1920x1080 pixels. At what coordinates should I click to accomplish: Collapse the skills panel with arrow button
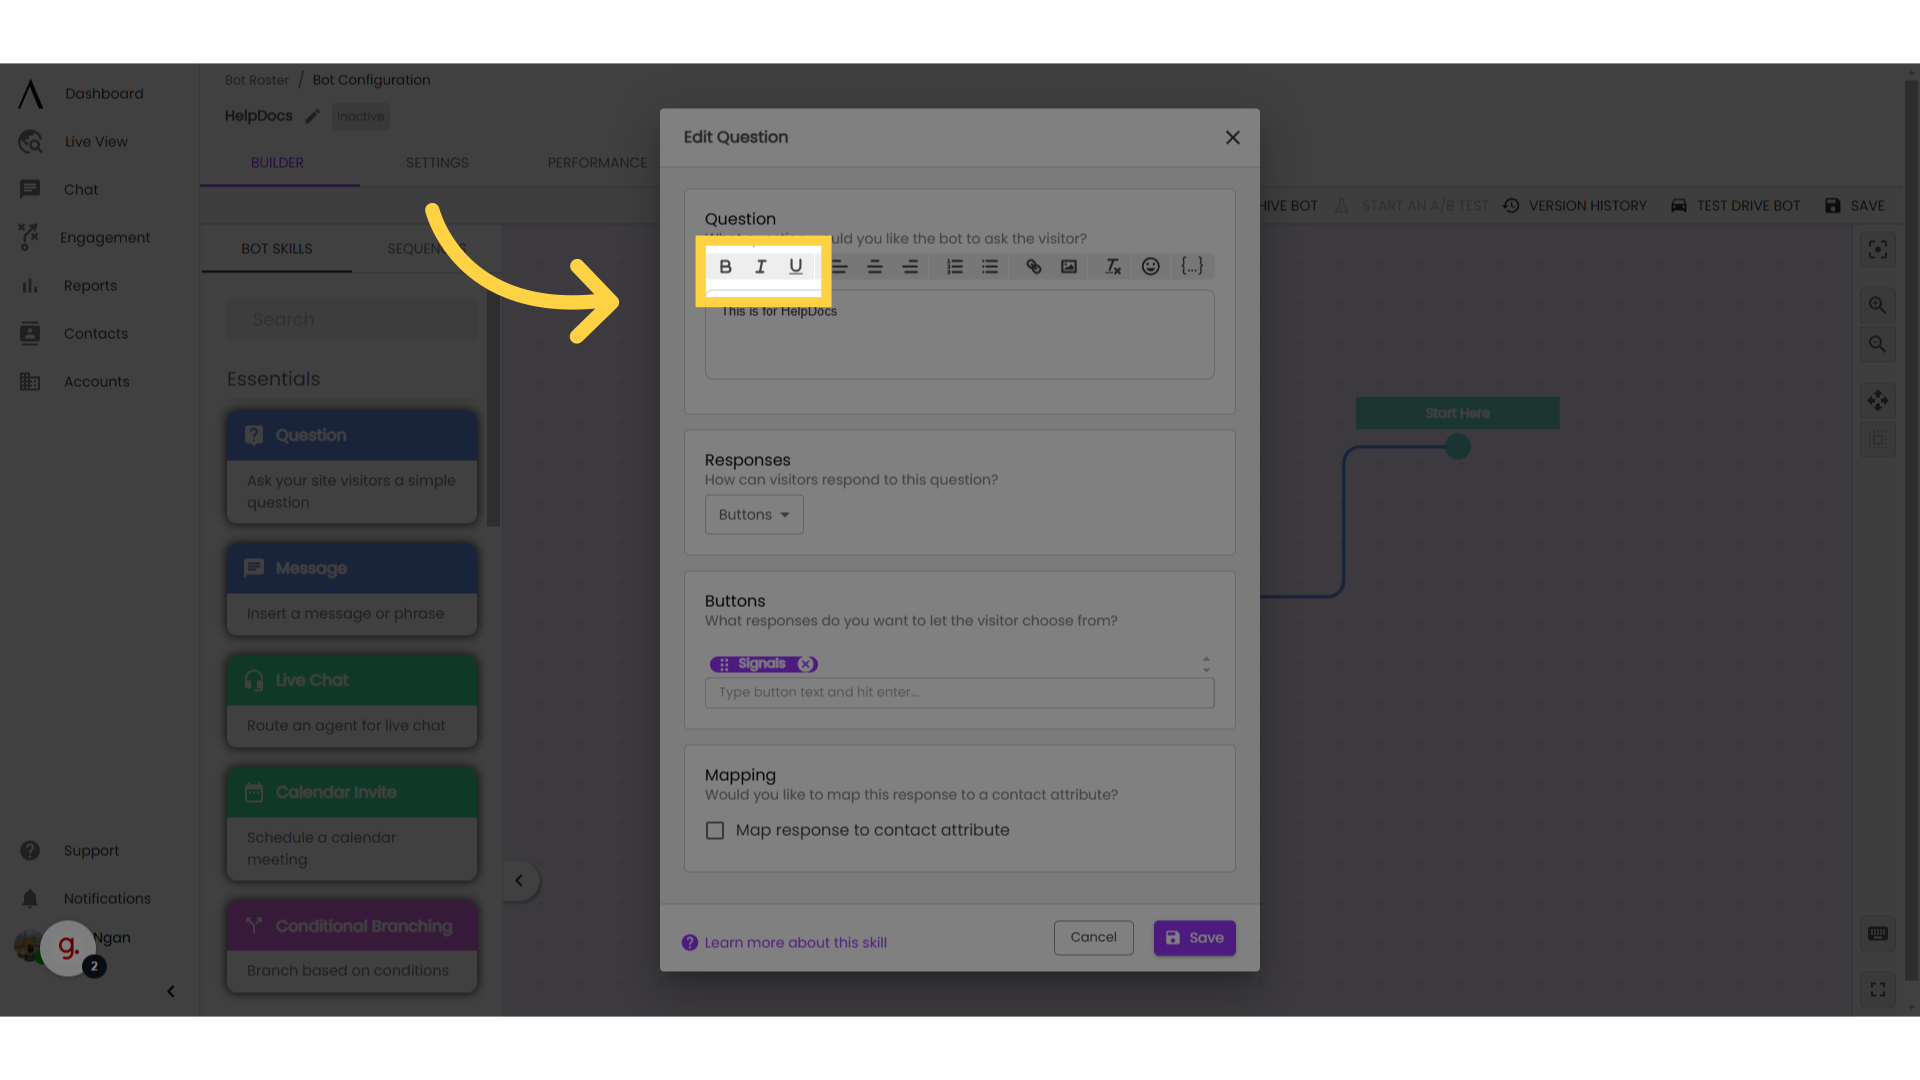(x=519, y=881)
